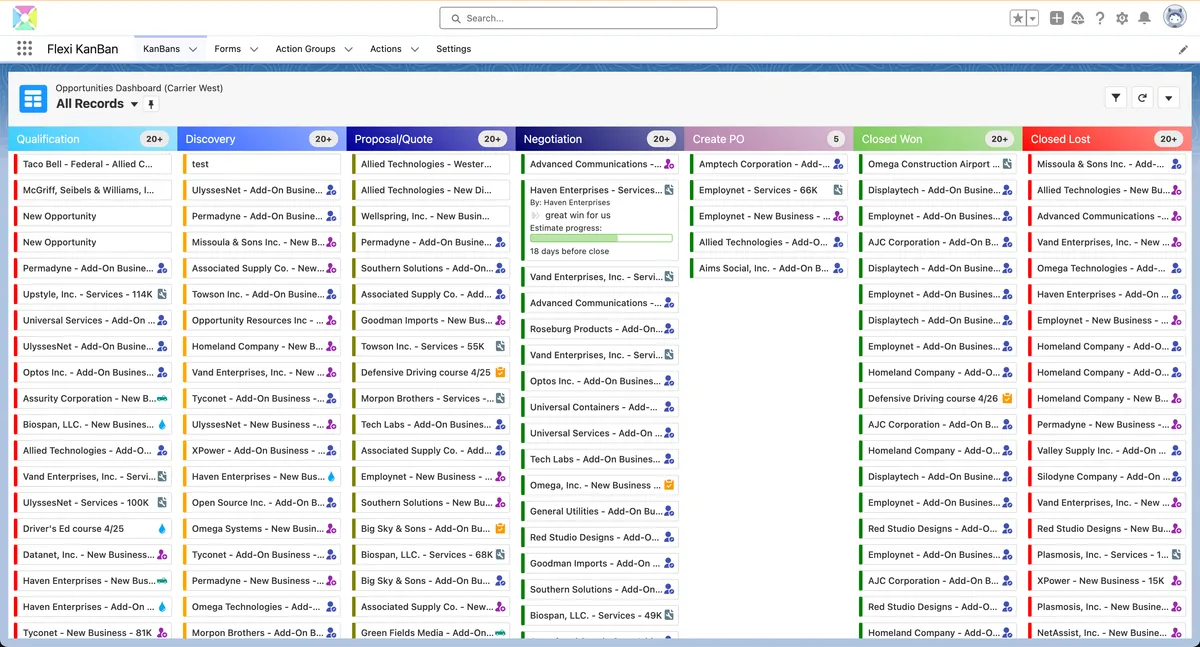Click the Closed Lost column header
The image size is (1200, 647).
tap(1107, 139)
